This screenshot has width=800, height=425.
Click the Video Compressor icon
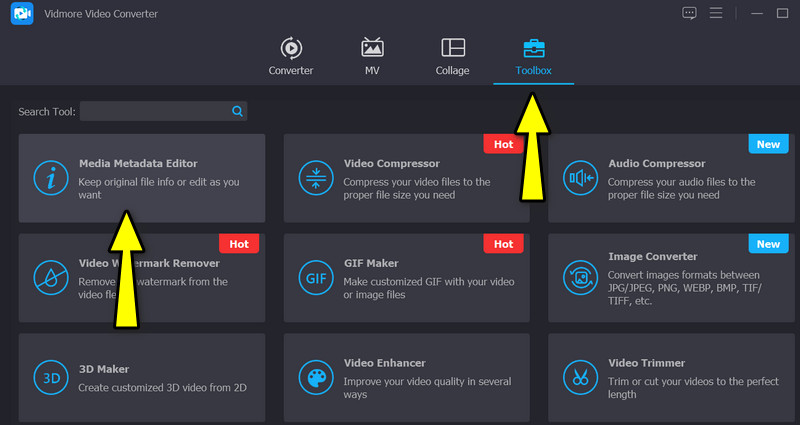(315, 178)
